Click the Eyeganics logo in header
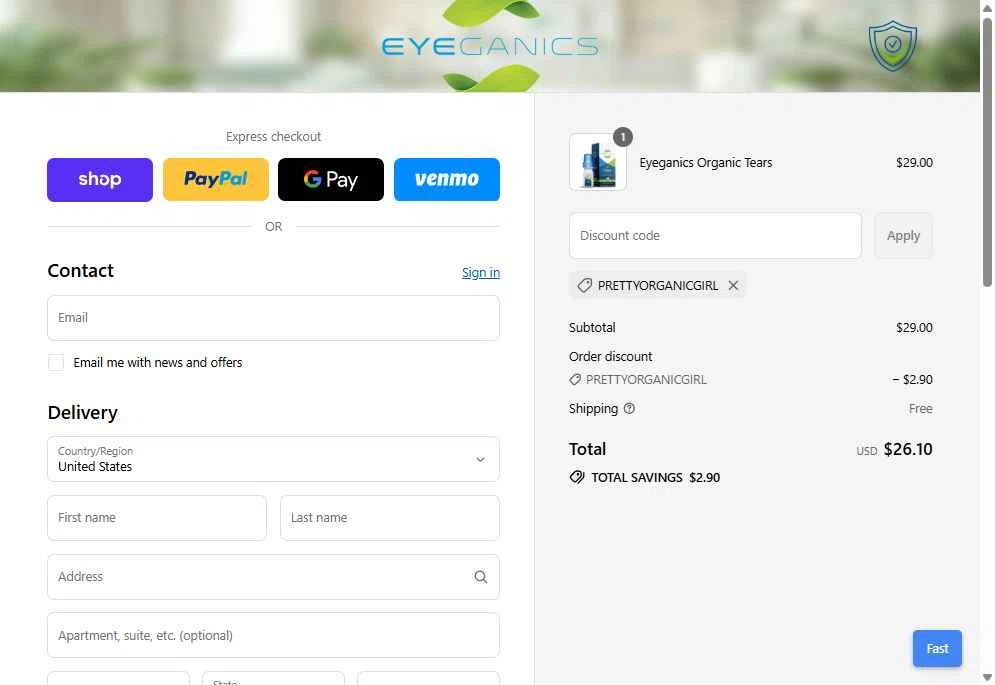Viewport: 995px width, 685px height. click(491, 46)
